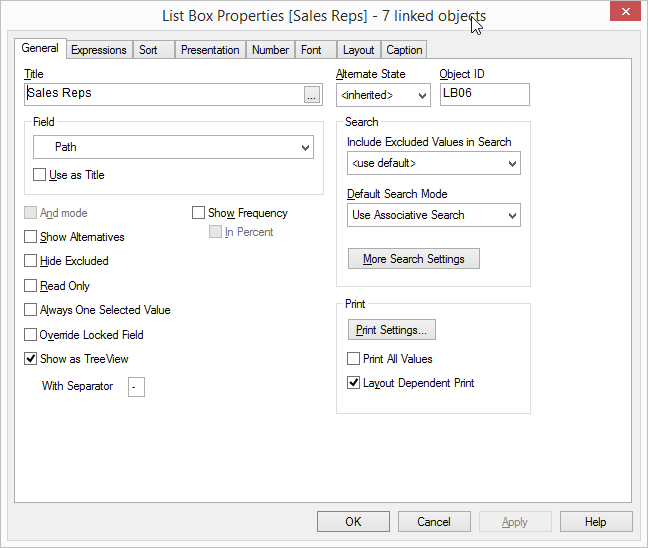Click the With Separator text box
This screenshot has height=548, width=648.
(x=136, y=387)
